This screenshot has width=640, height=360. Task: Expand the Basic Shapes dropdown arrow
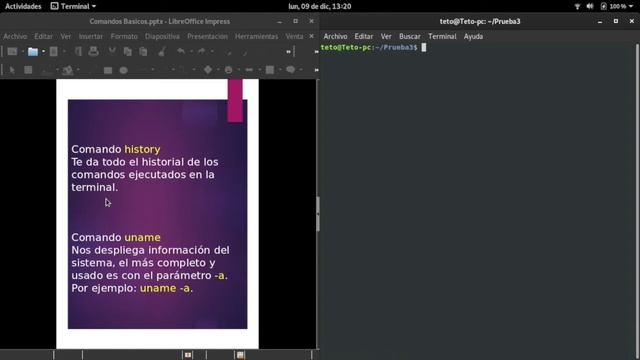218,70
